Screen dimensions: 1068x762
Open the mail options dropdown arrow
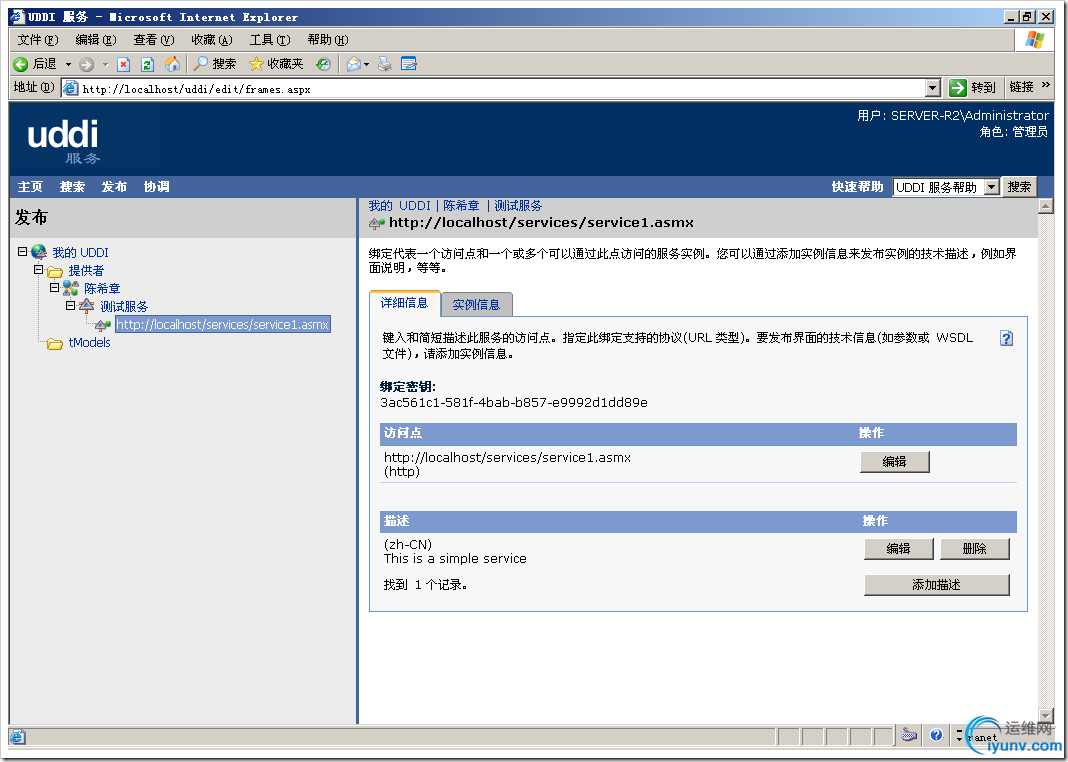[x=366, y=65]
